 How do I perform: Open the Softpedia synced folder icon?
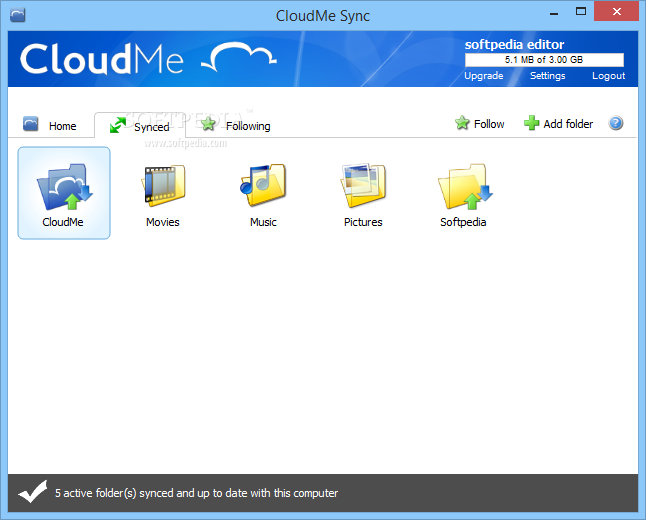pyautogui.click(x=465, y=187)
